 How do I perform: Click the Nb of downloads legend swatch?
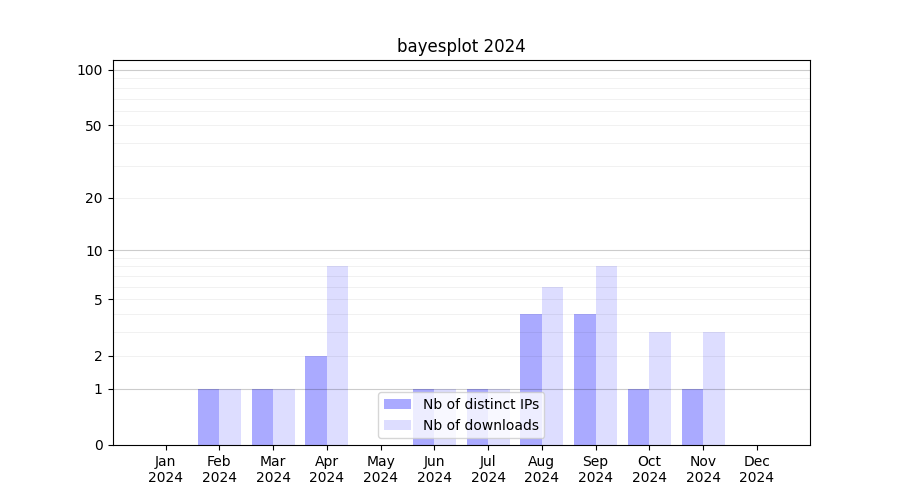(x=397, y=425)
